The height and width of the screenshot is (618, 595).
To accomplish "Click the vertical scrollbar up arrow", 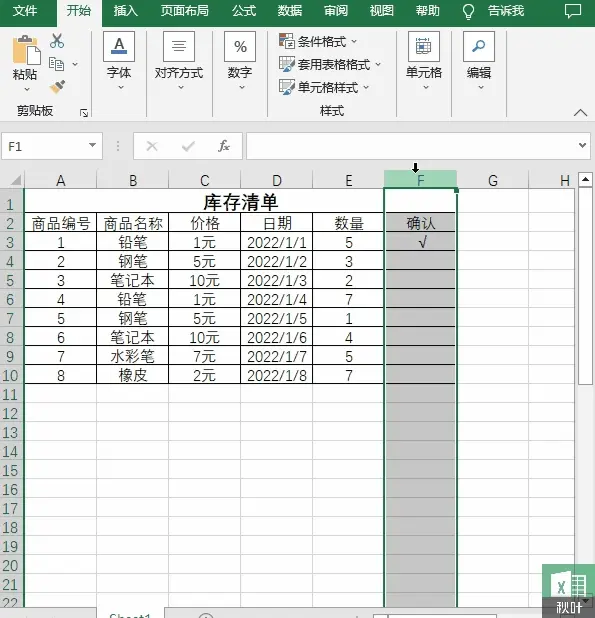I will tap(585, 180).
